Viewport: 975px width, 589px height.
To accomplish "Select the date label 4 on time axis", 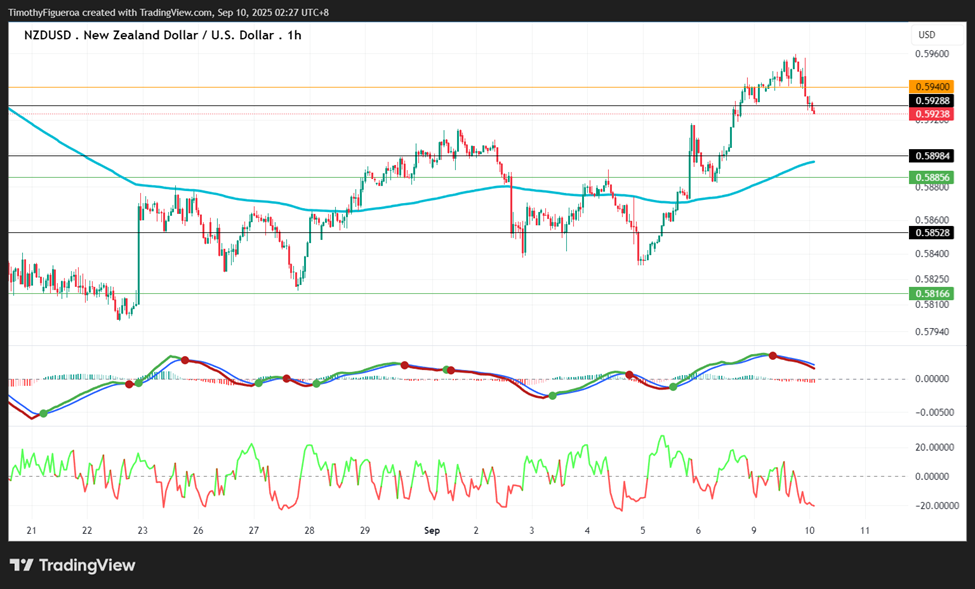I will pyautogui.click(x=587, y=531).
